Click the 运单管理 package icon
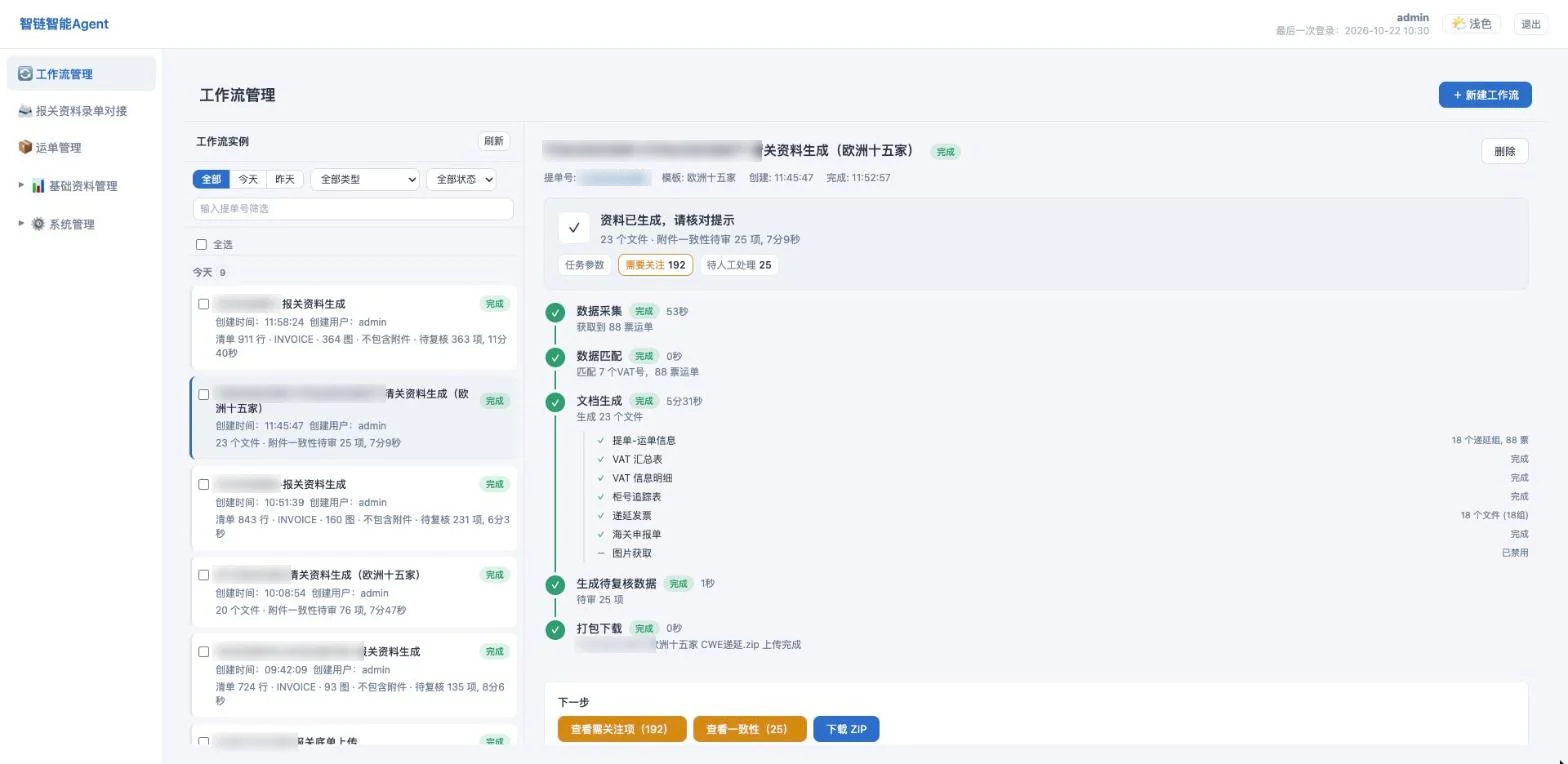This screenshot has height=764, width=1568. [25, 147]
